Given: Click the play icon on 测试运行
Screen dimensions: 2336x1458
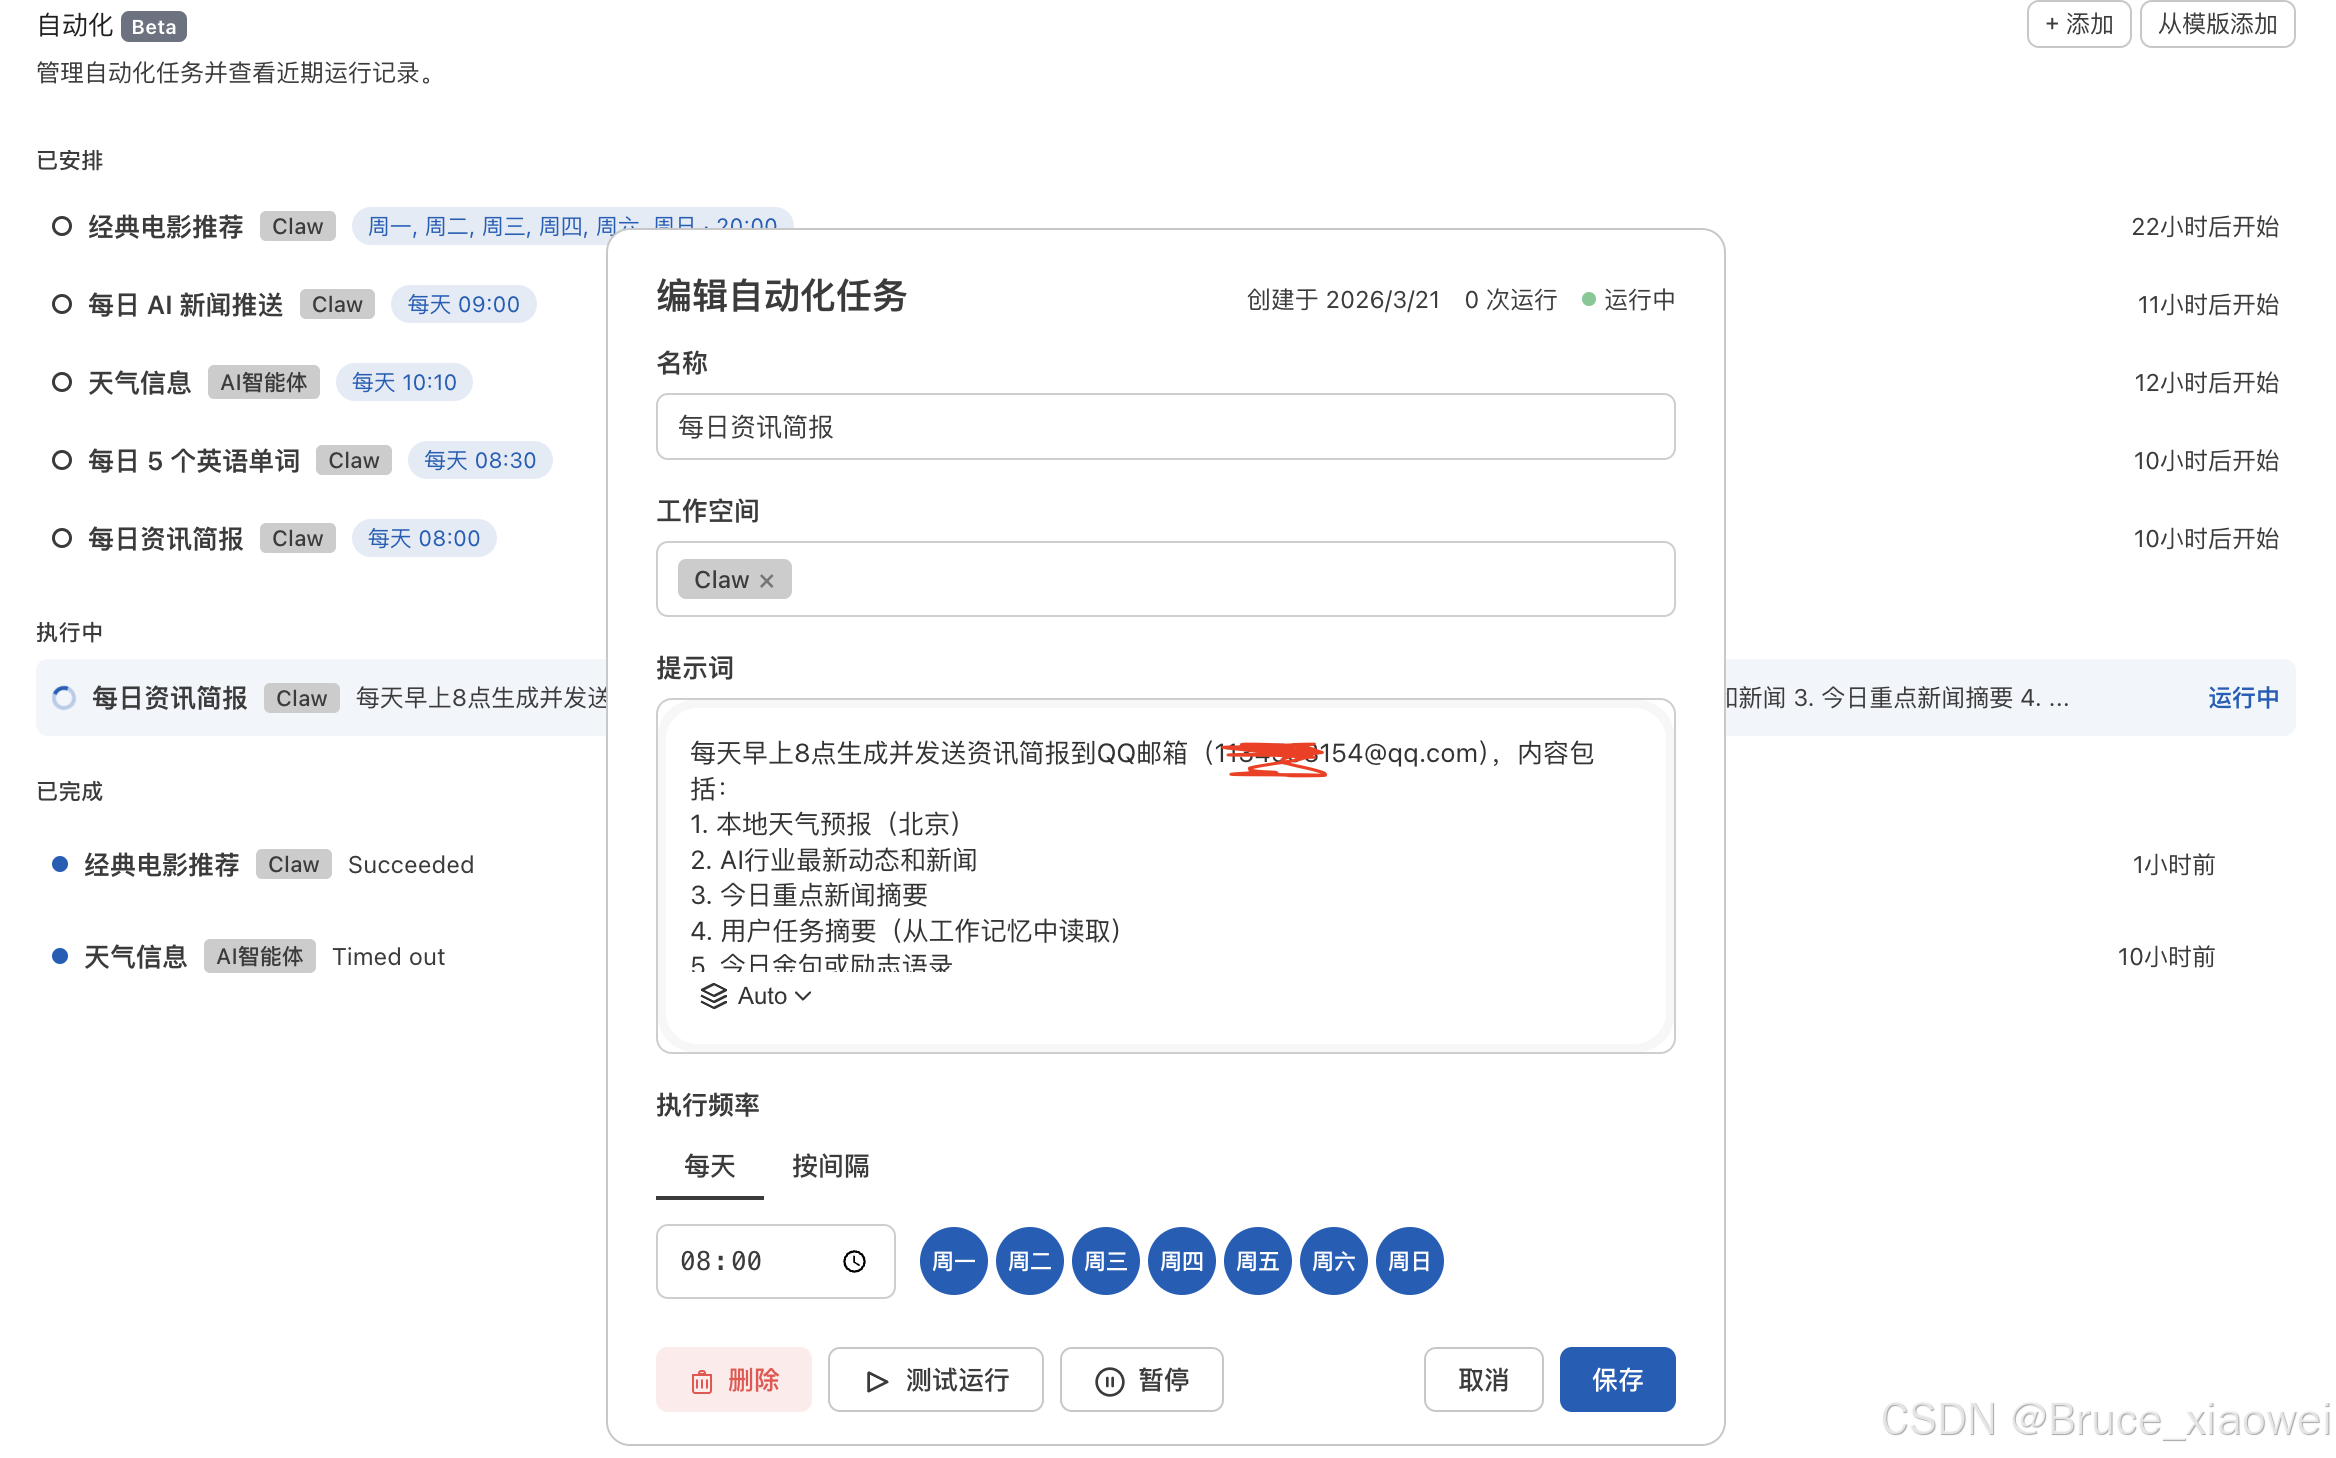Looking at the screenshot, I should tap(877, 1380).
